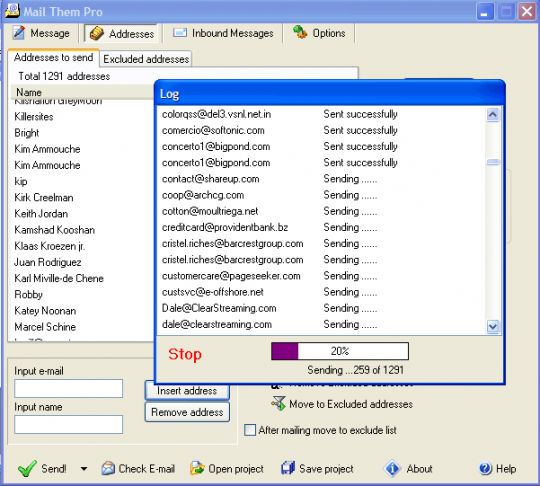
Task: Switch to Excluded addresses subtab
Action: pos(146,59)
